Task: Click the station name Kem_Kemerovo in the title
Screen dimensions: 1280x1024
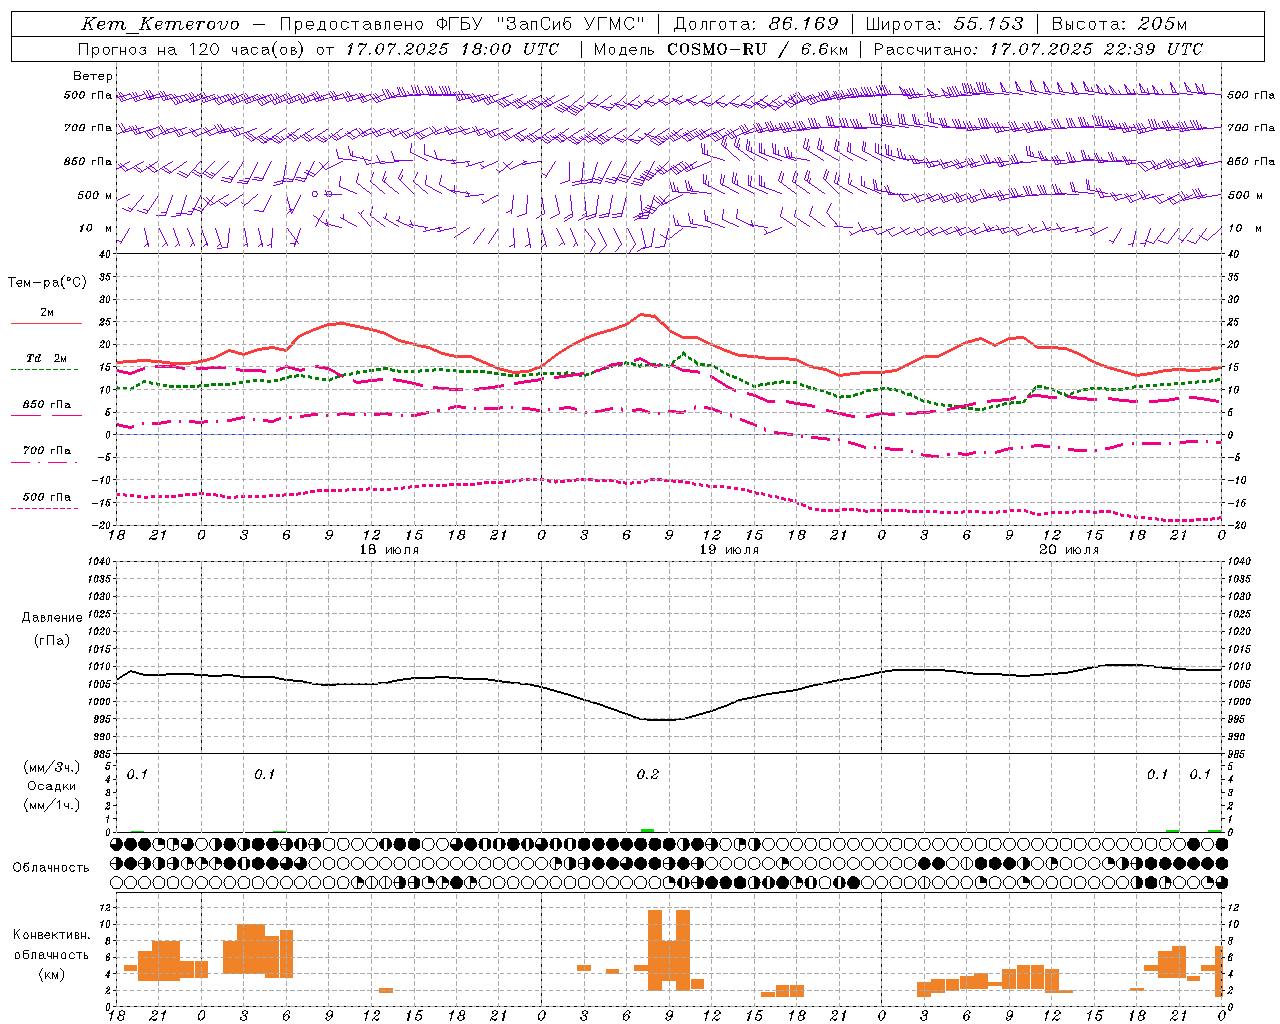Action: click(x=160, y=24)
